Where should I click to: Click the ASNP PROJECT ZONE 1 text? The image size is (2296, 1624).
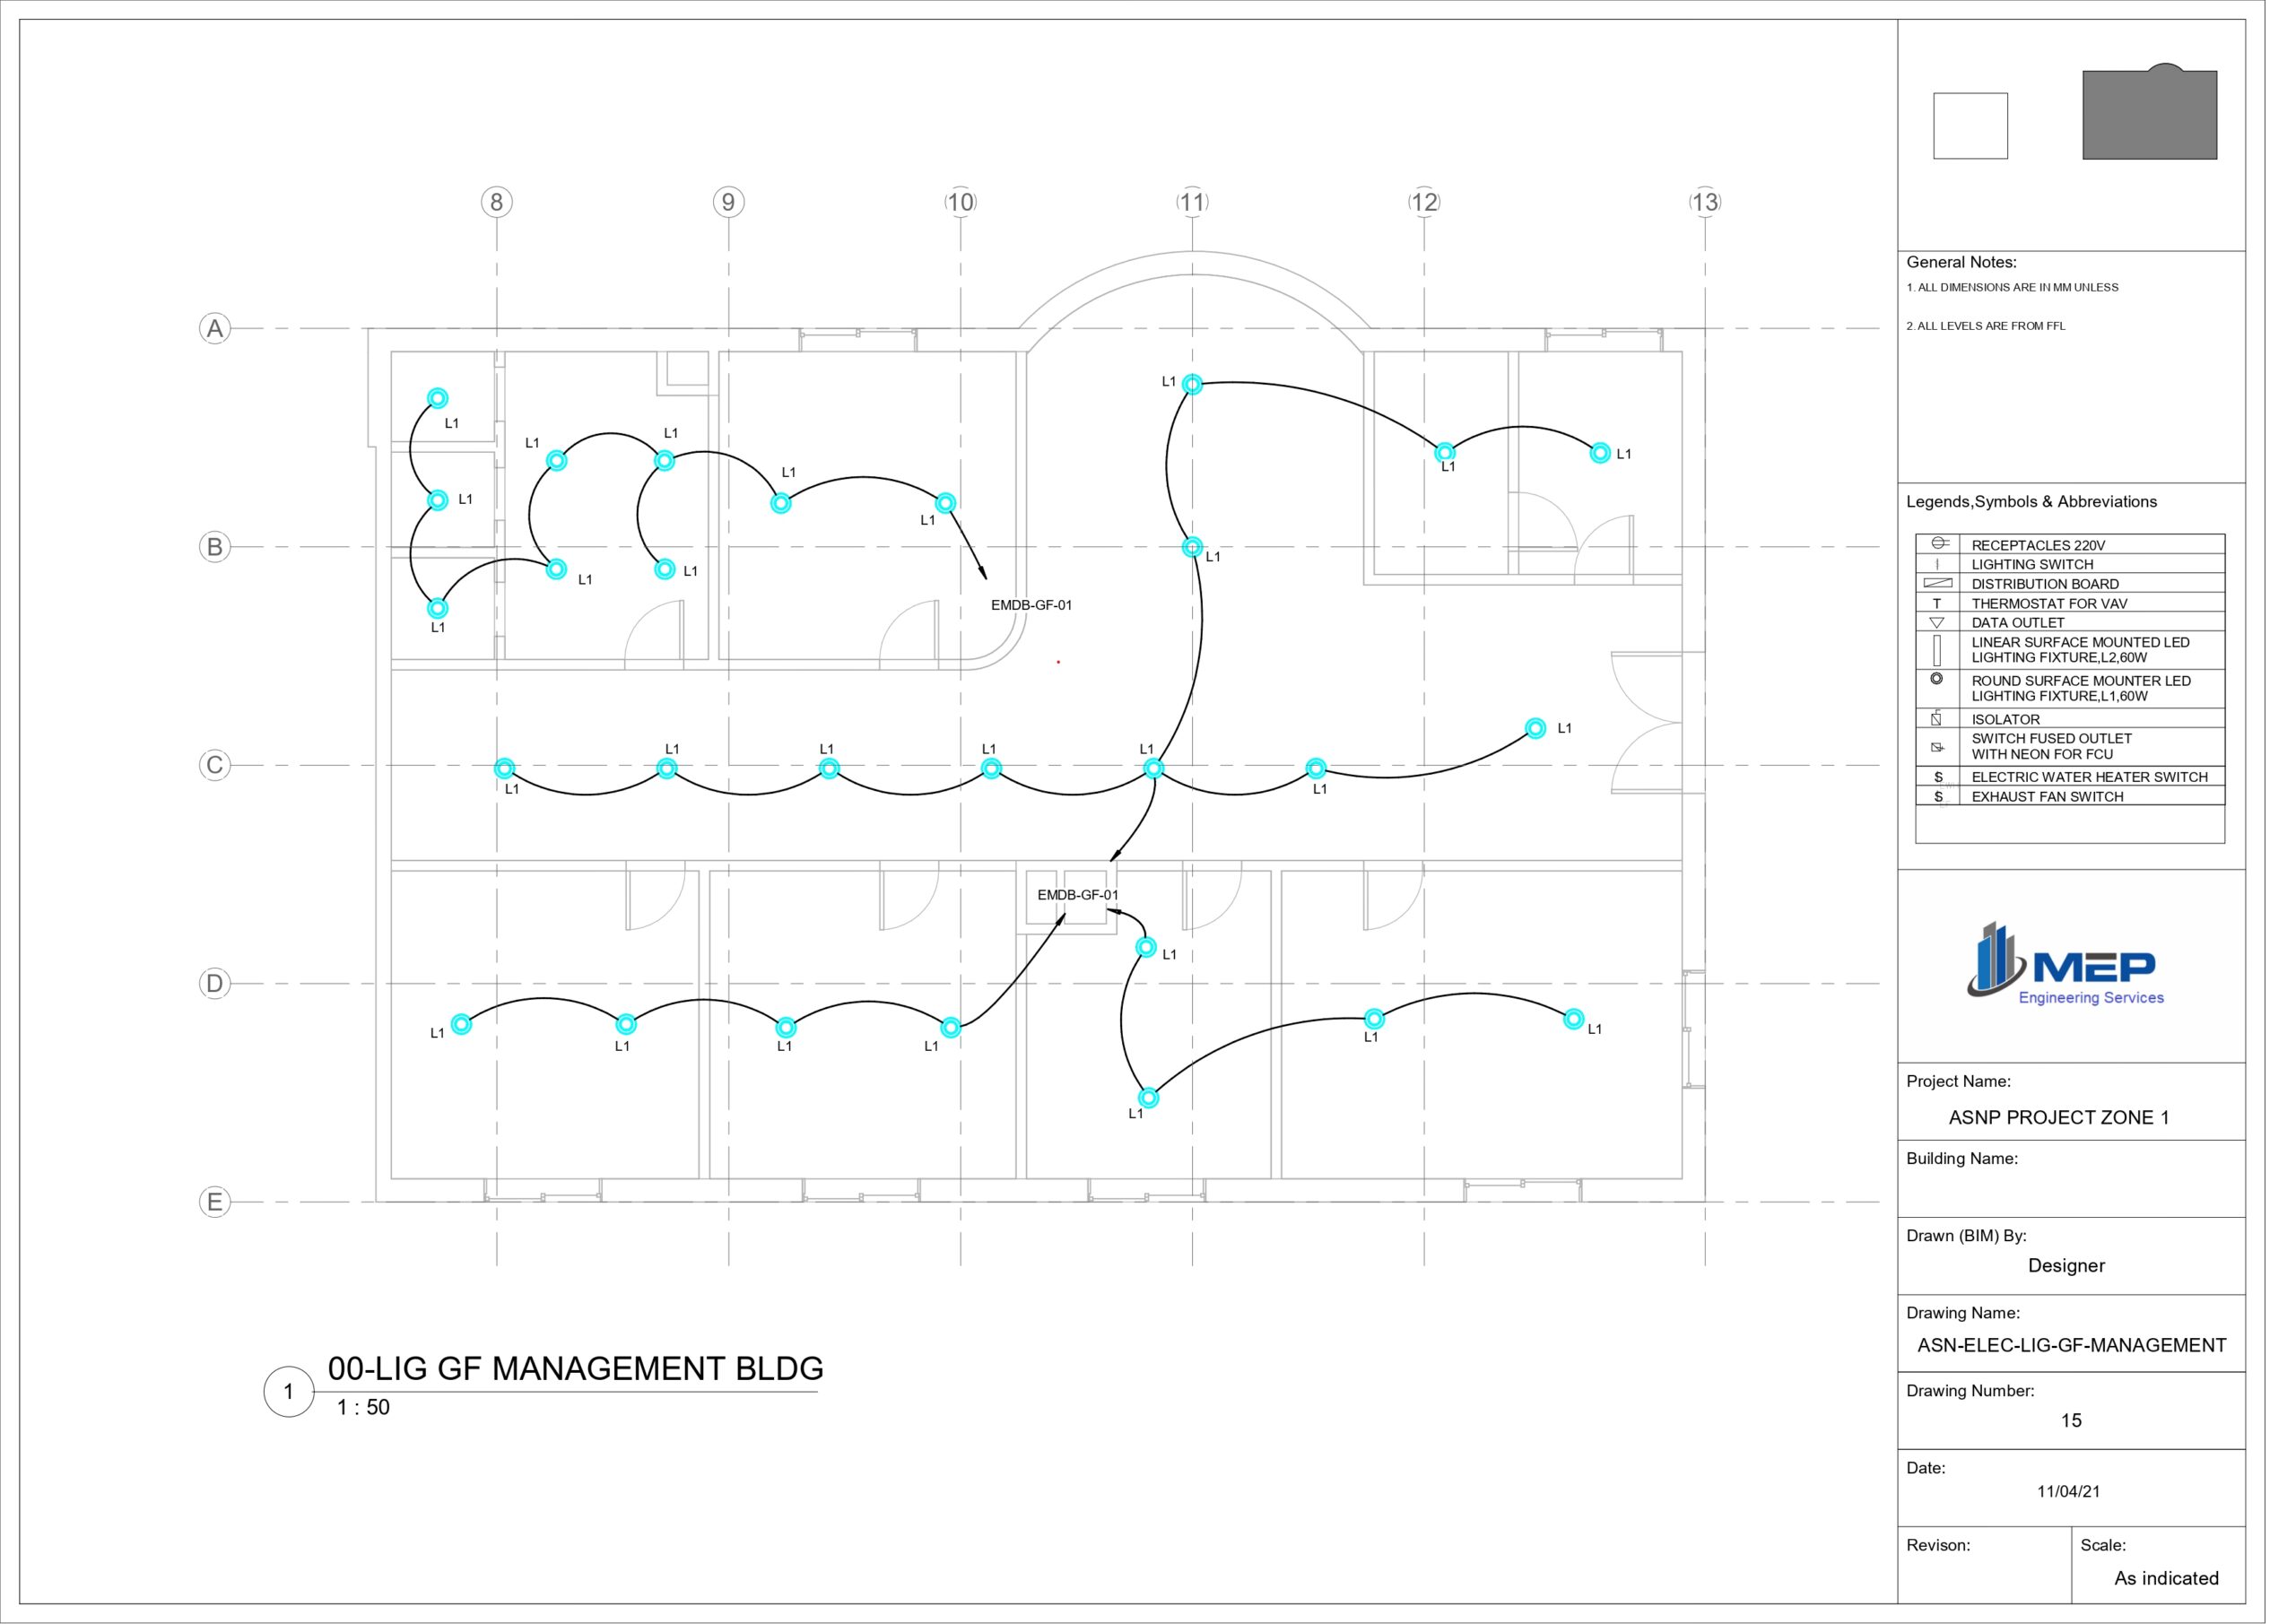point(2058,1118)
